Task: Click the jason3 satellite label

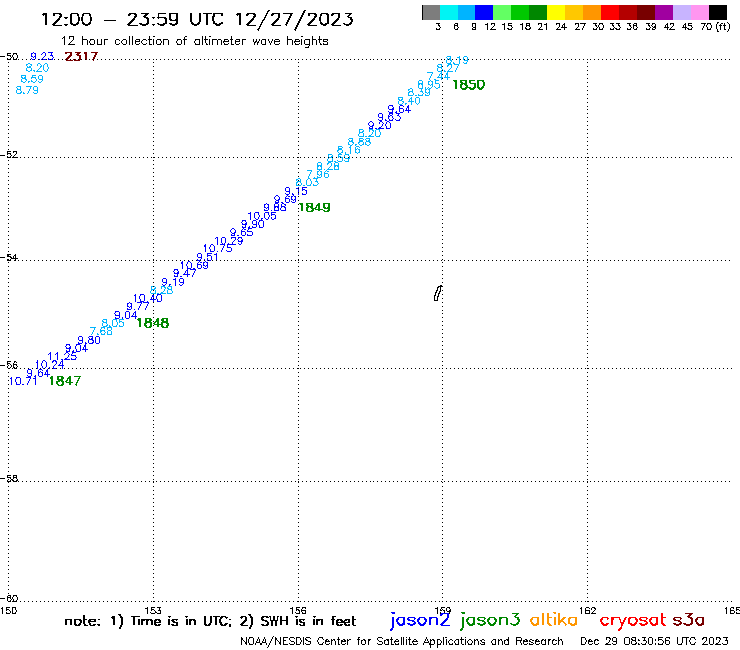Action: (x=490, y=620)
